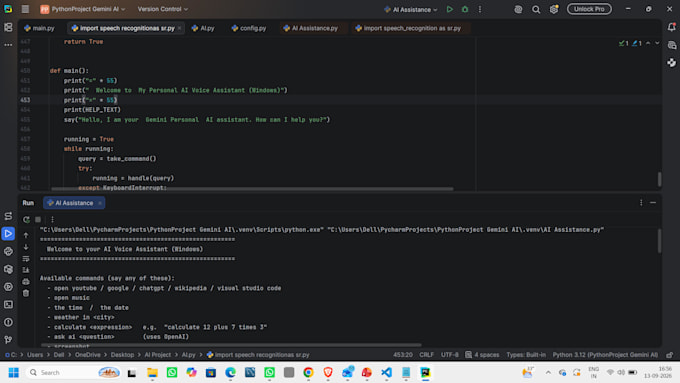Jump down the stack trace in console
The image size is (680, 383).
pos(26,247)
